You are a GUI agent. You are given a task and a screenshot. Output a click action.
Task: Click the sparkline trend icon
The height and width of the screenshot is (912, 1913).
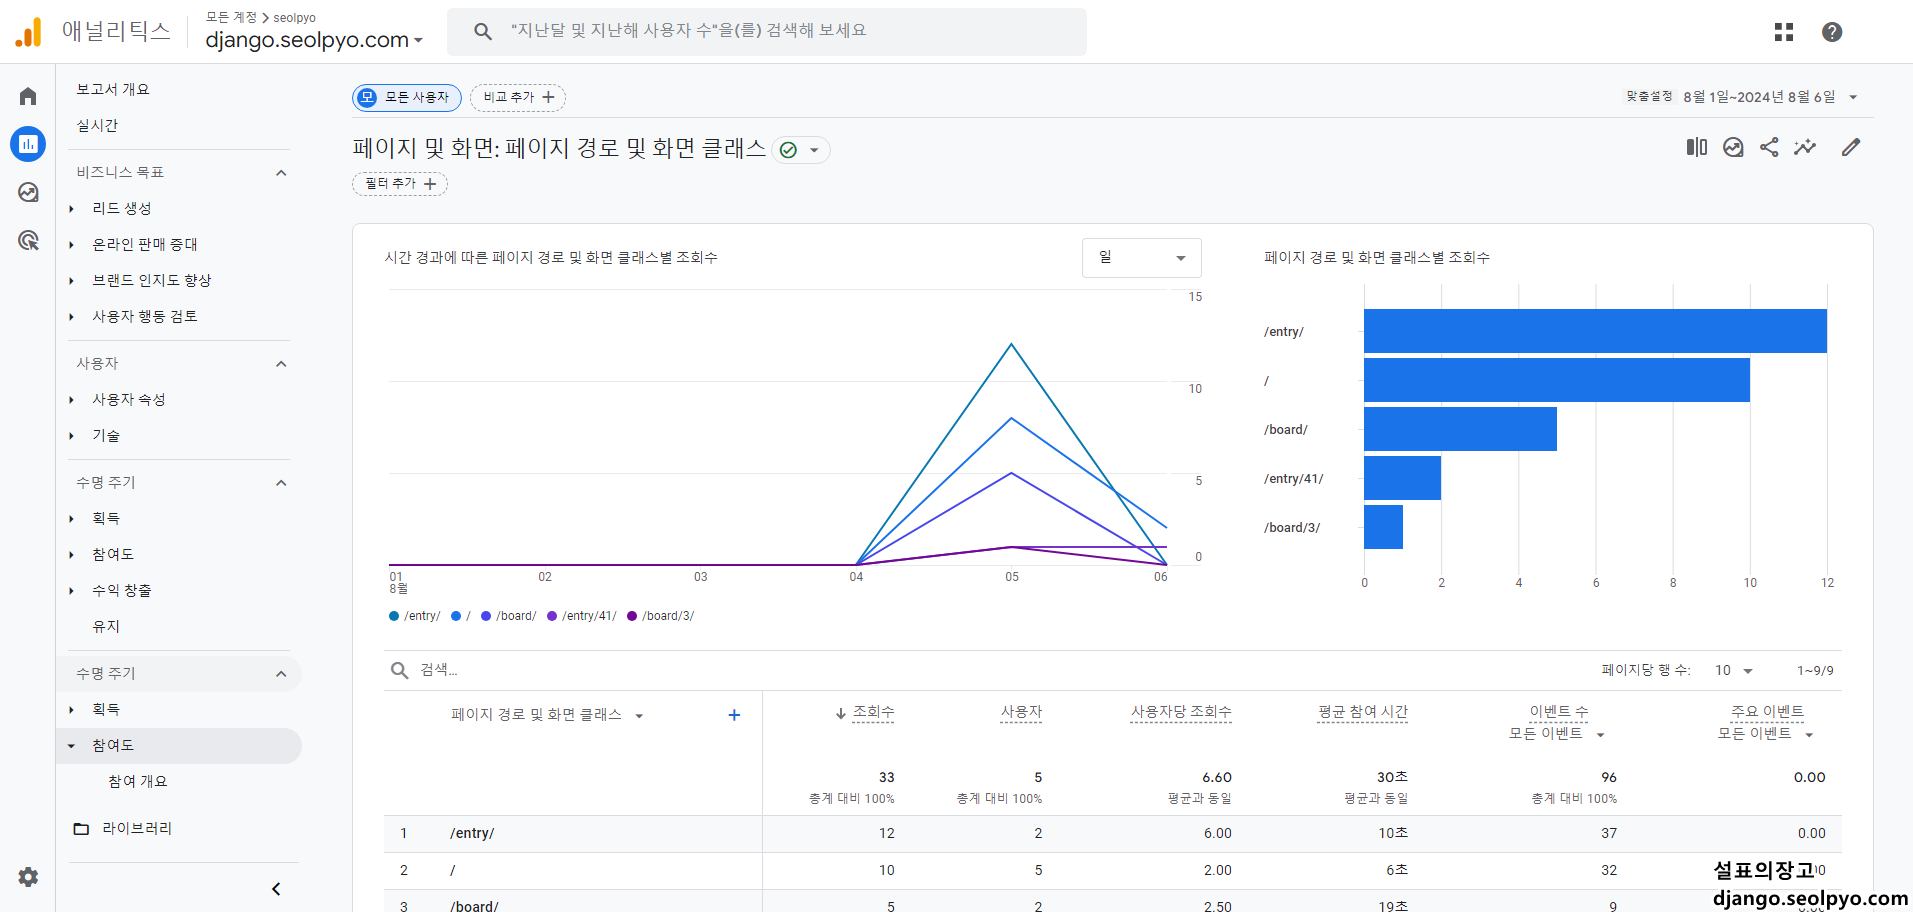tap(1805, 147)
